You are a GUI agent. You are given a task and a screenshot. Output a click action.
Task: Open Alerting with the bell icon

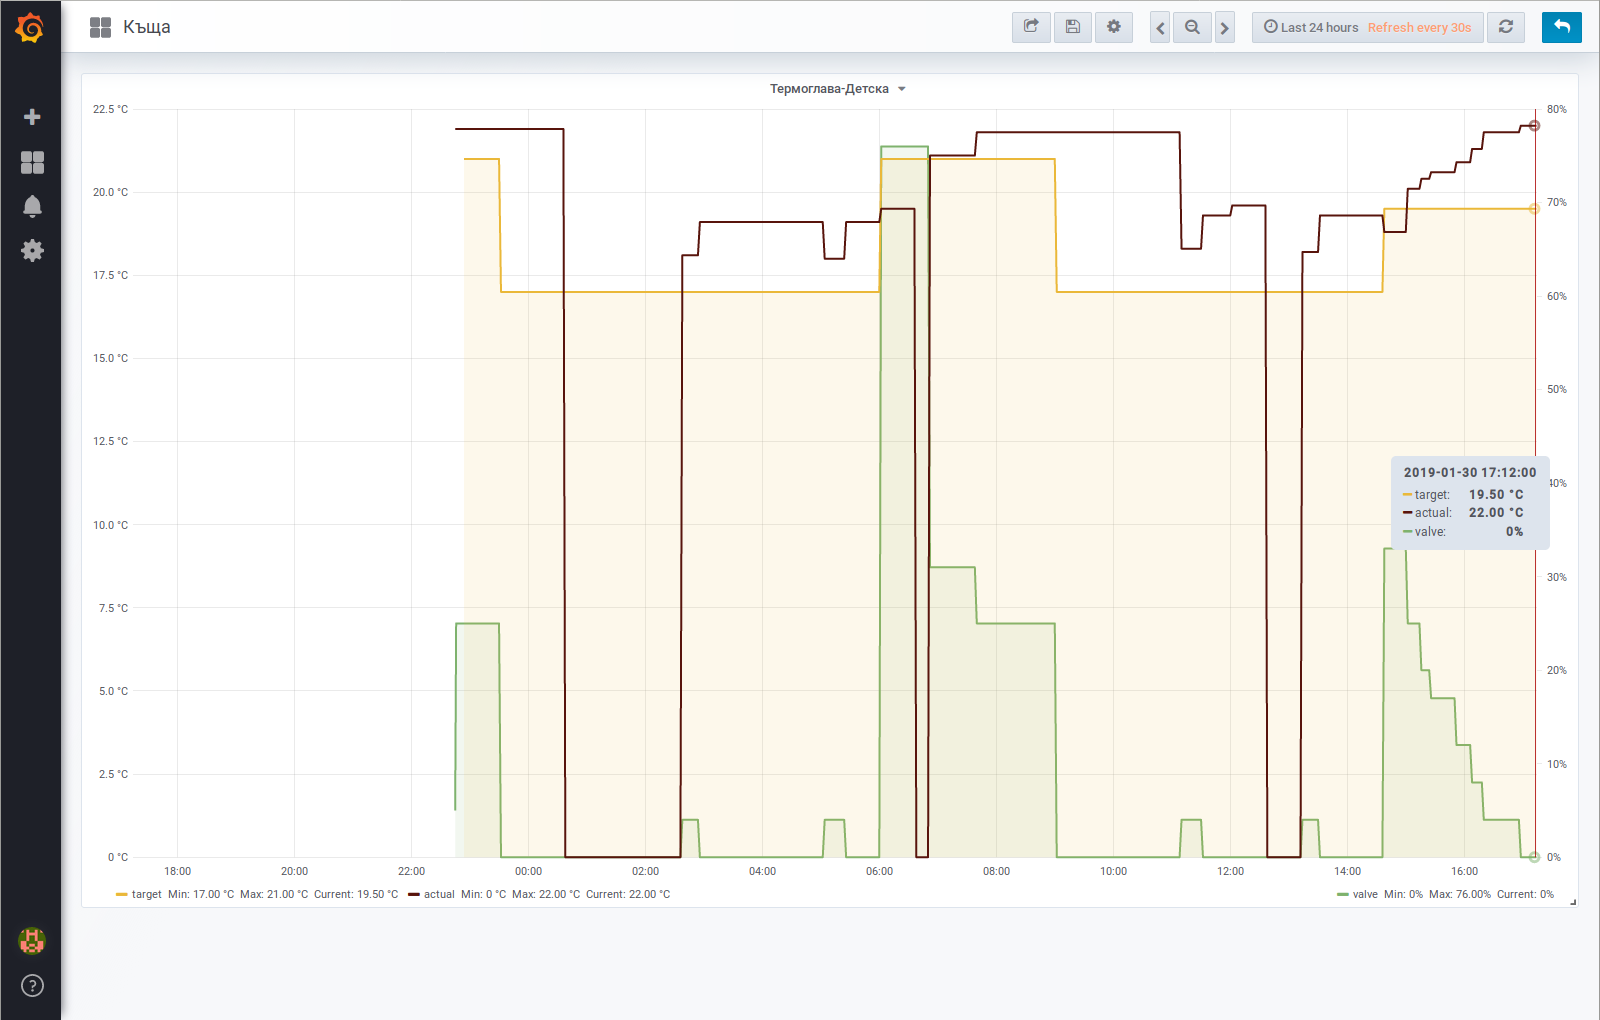(31, 205)
